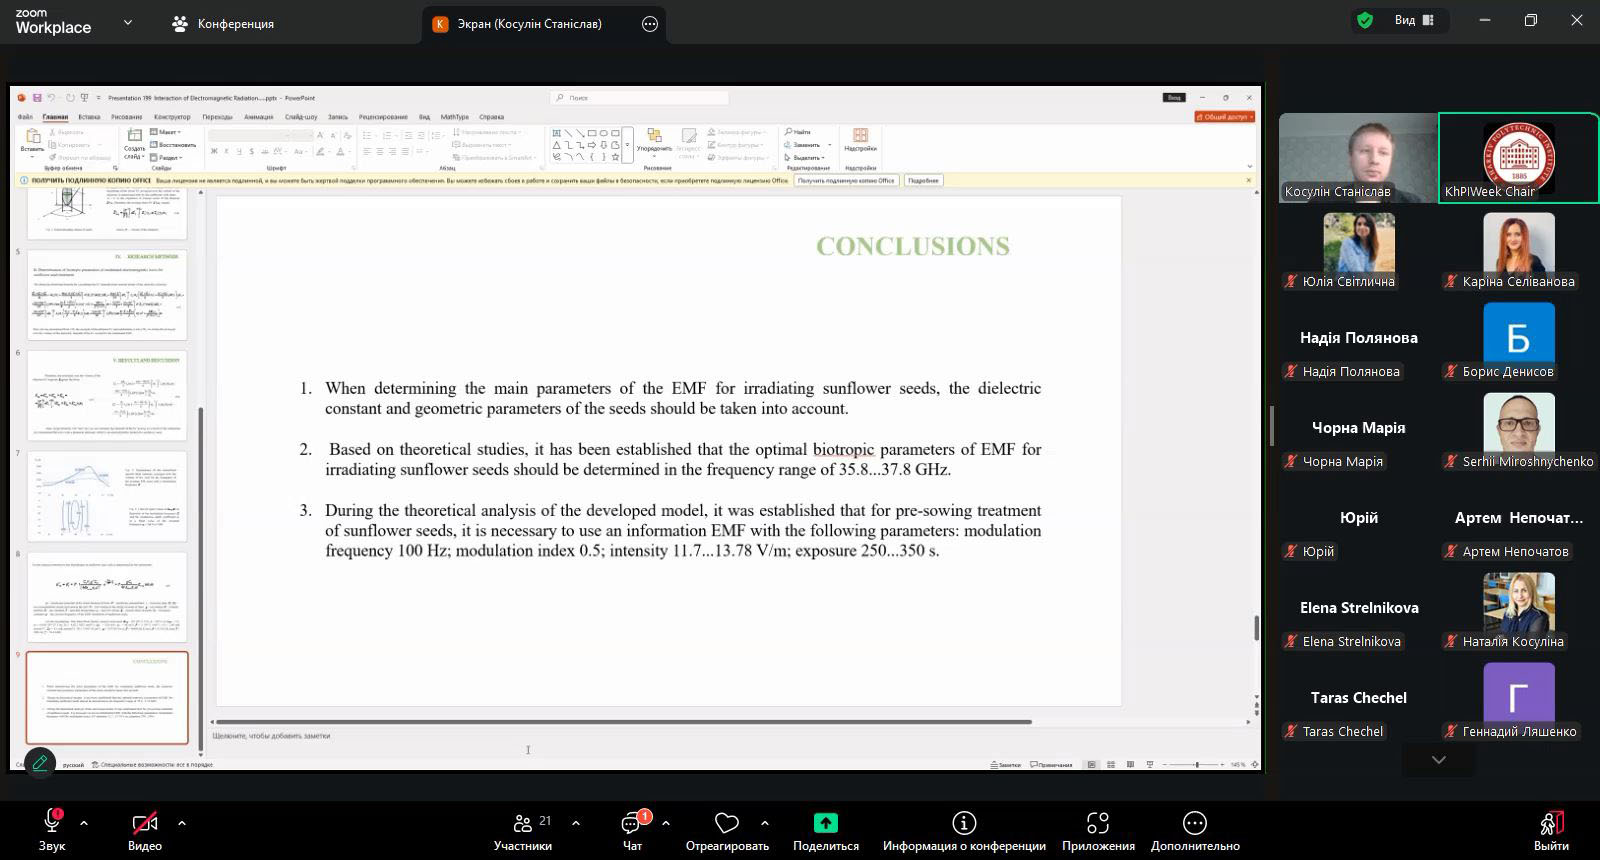This screenshot has height=860, width=1600.
Task: Toggle the View layout button
Action: 1414,20
